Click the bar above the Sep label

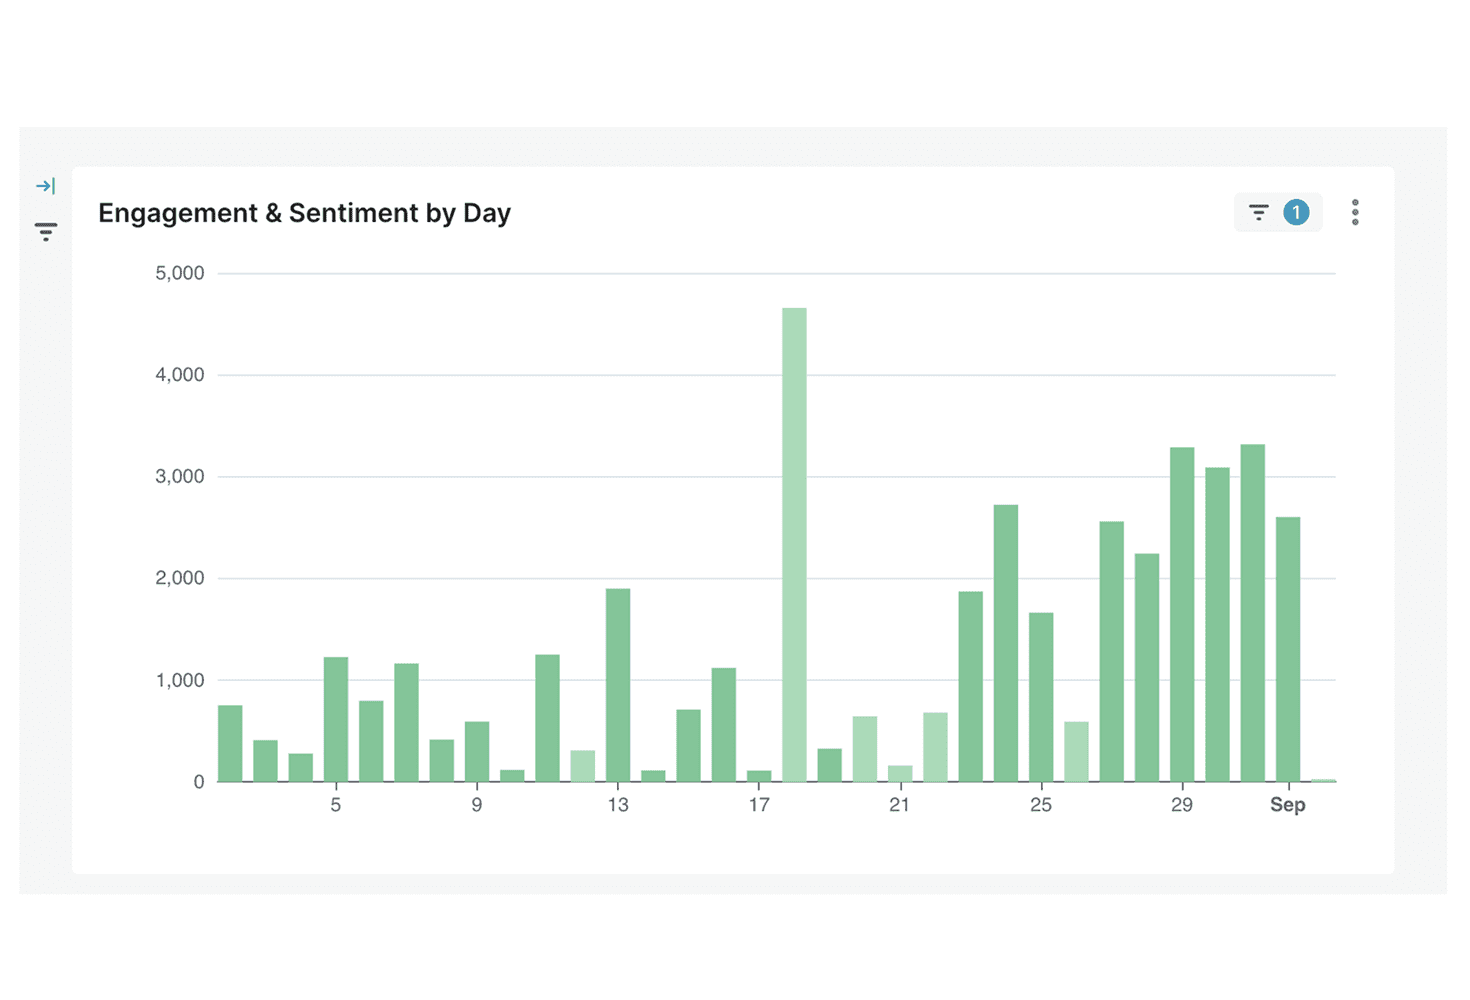(x=1288, y=649)
